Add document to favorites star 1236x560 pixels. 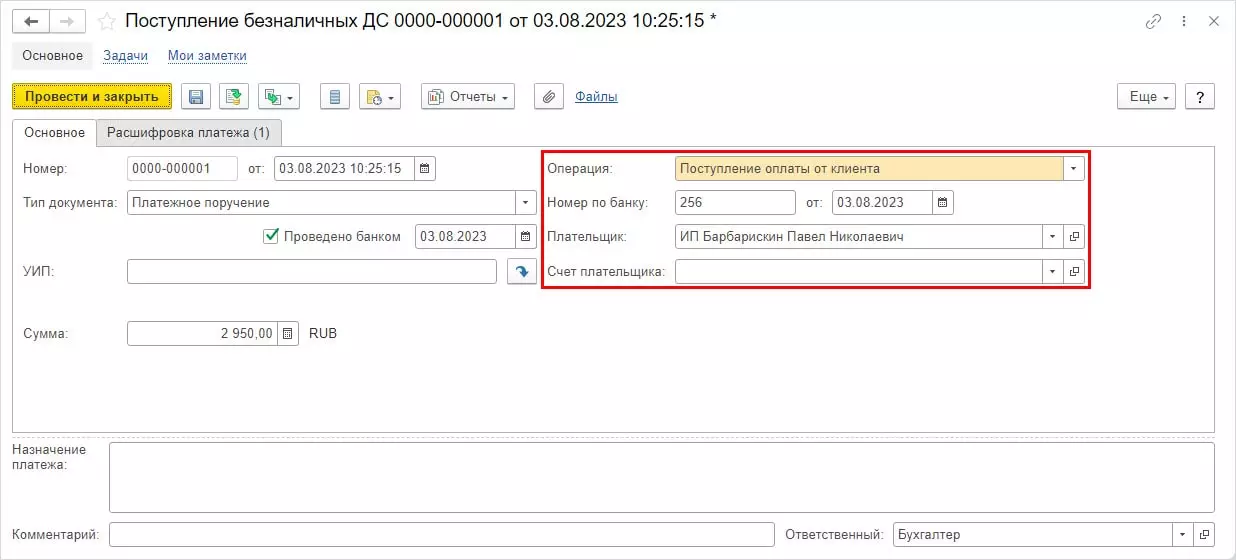(x=106, y=20)
